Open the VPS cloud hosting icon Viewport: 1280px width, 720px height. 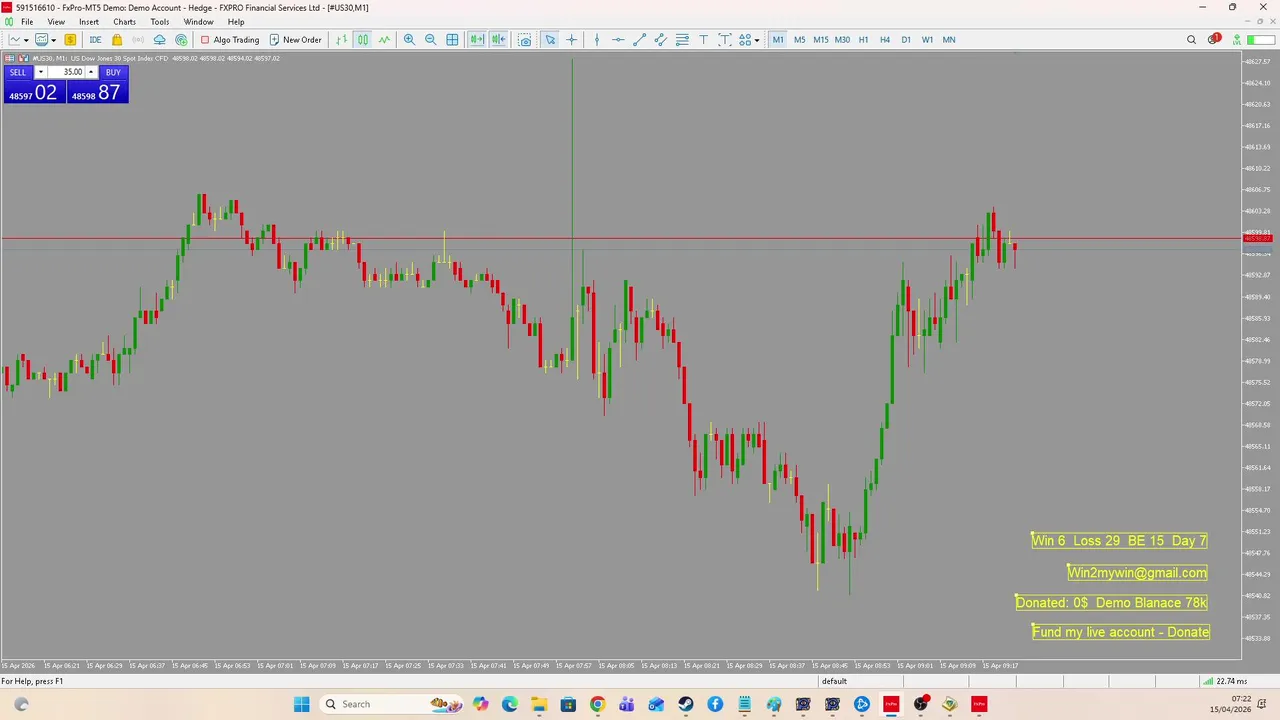(159, 40)
